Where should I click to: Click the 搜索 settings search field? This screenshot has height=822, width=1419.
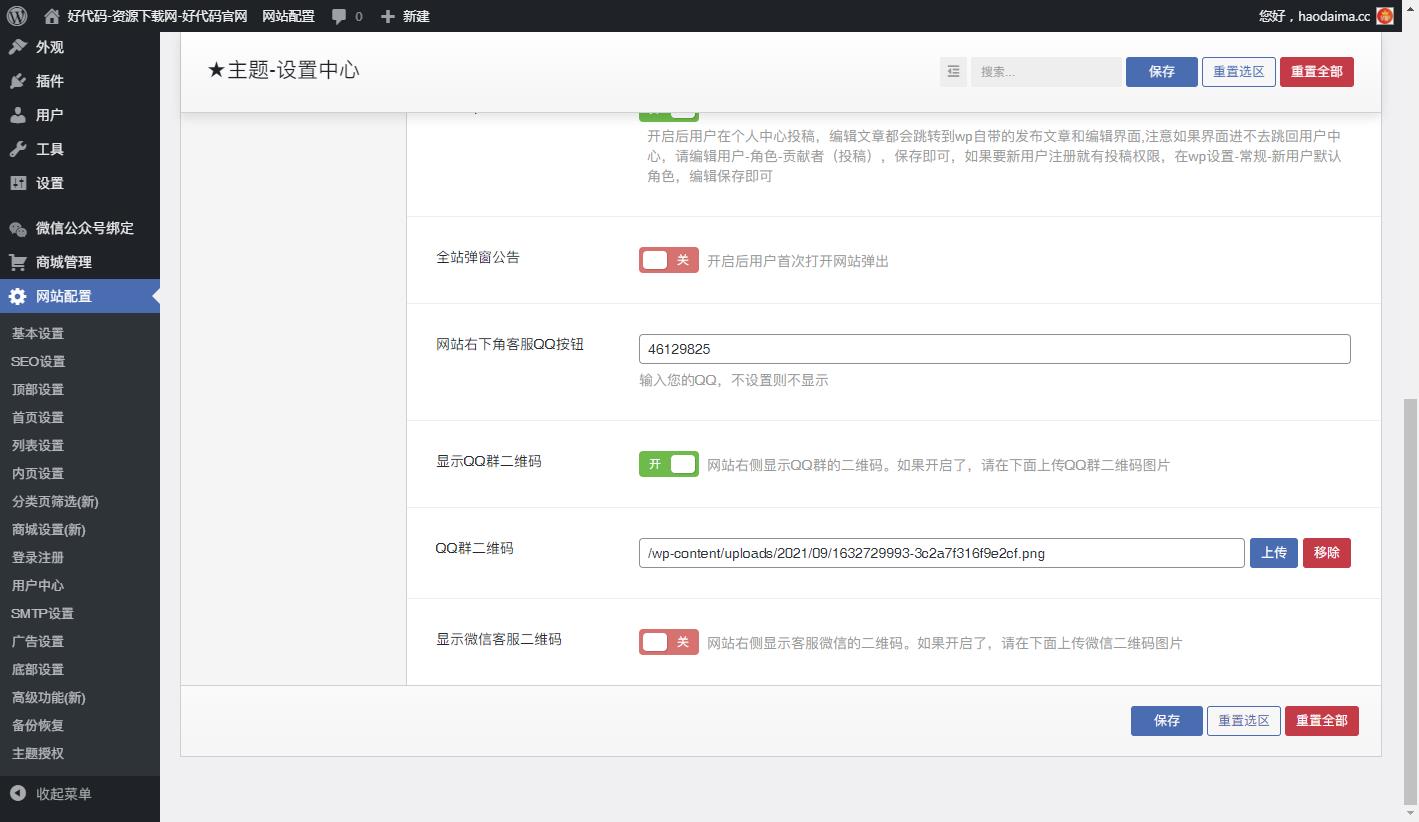pyautogui.click(x=1045, y=72)
